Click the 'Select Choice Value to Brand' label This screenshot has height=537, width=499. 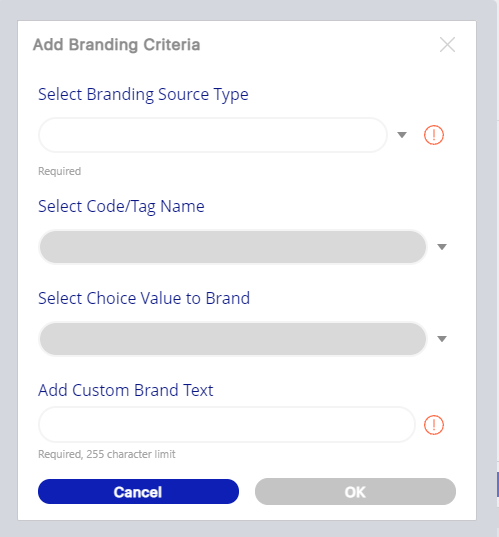(144, 298)
